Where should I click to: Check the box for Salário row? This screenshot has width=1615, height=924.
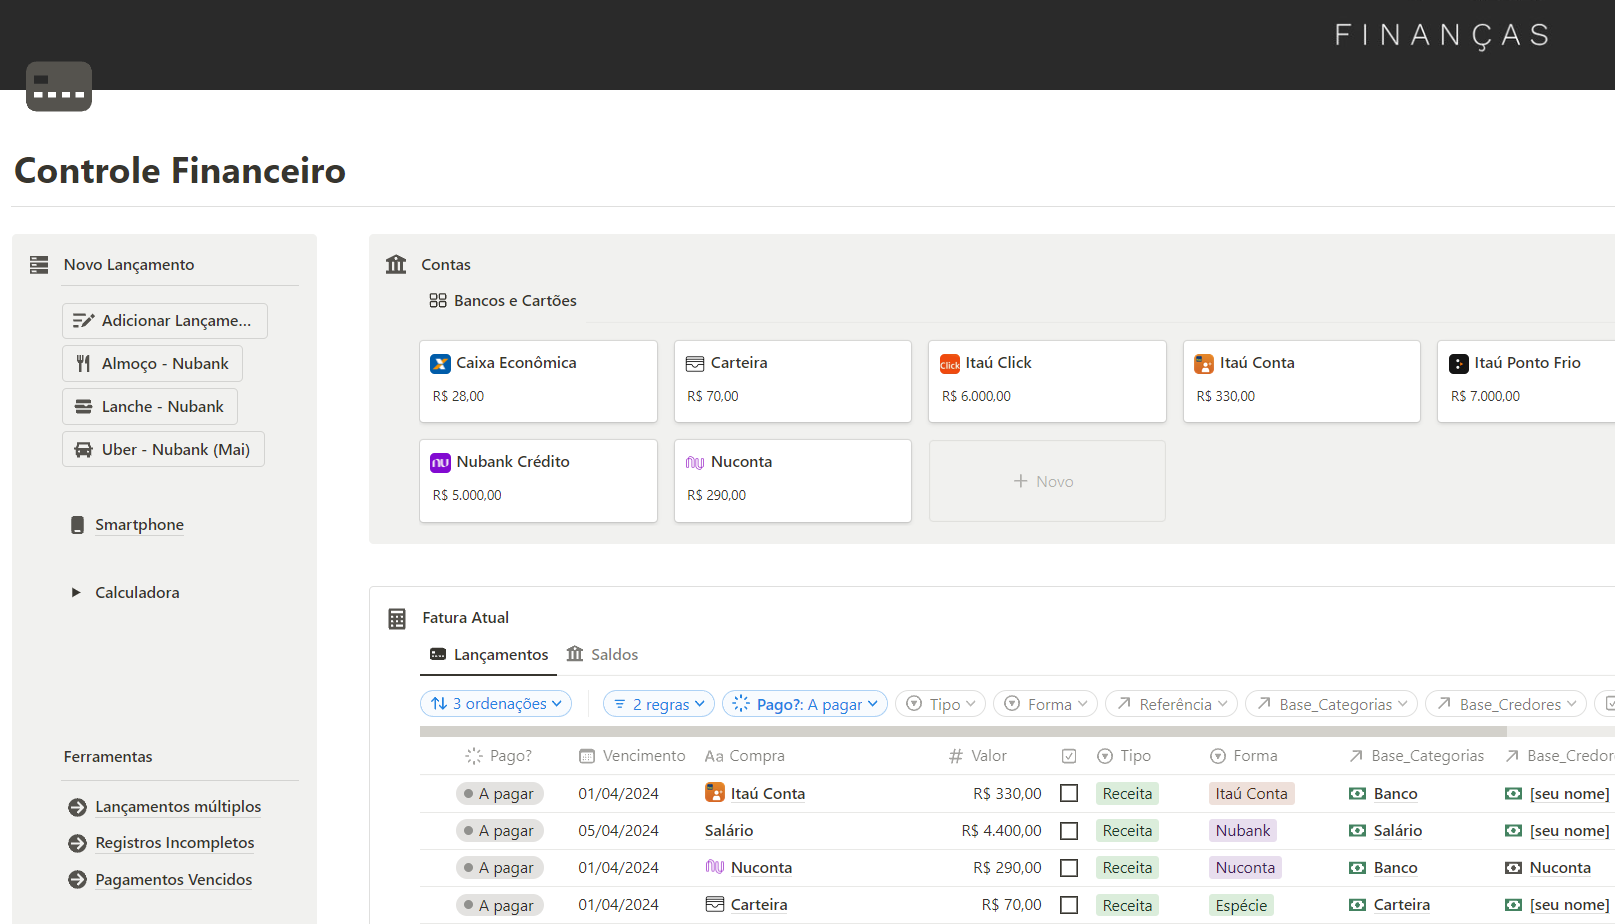pyautogui.click(x=1069, y=831)
